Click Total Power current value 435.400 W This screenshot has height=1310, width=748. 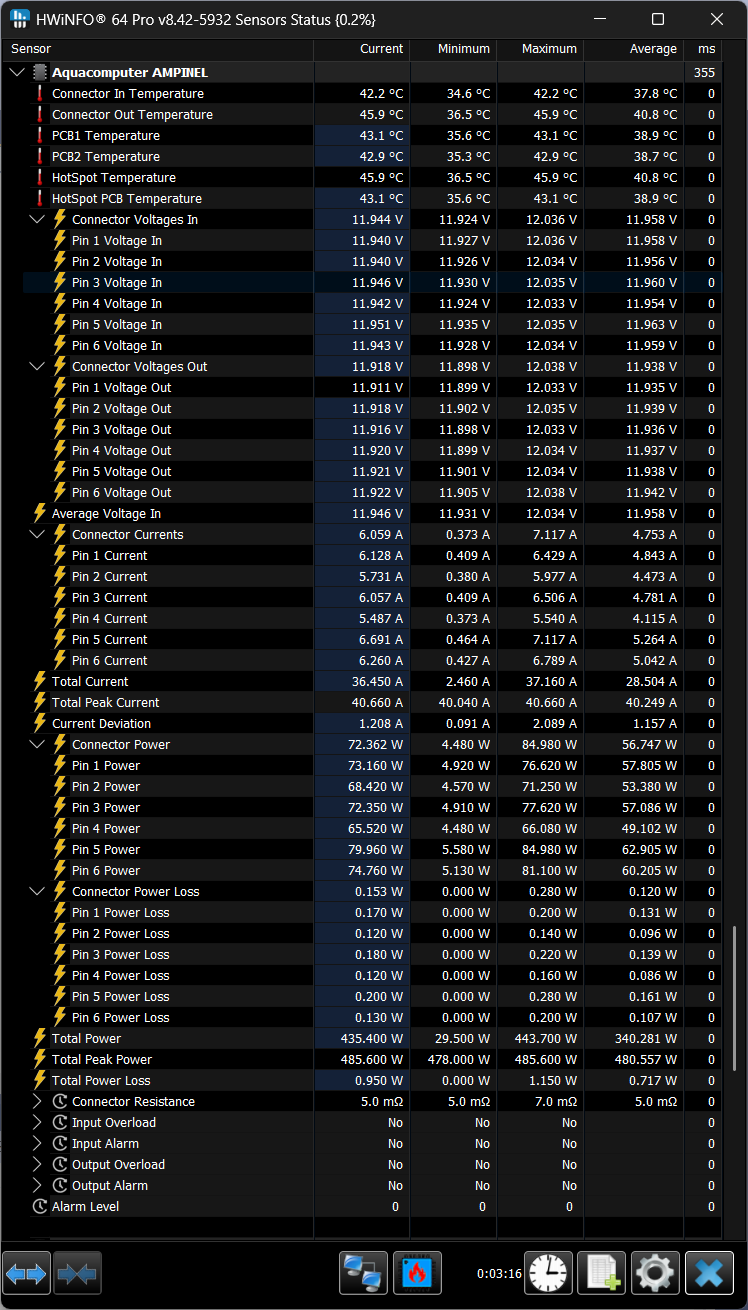371,1038
